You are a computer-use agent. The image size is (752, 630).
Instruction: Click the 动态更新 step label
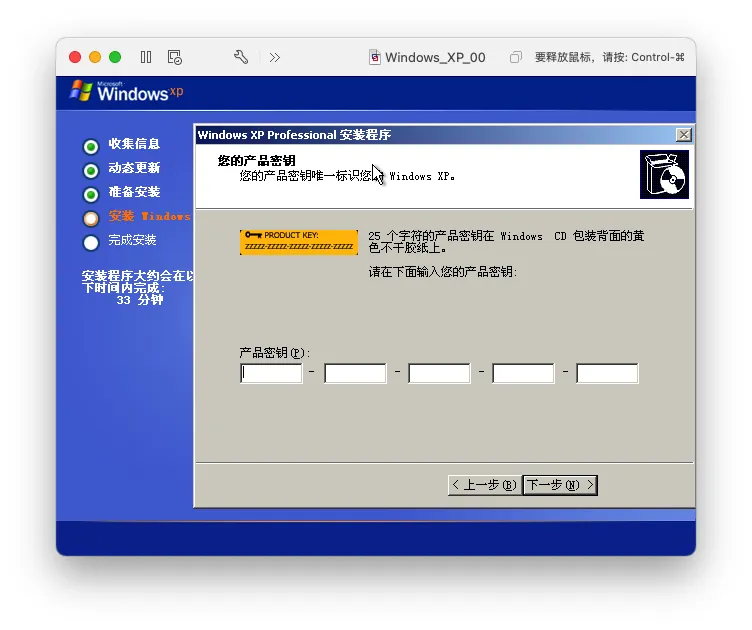click(x=134, y=168)
